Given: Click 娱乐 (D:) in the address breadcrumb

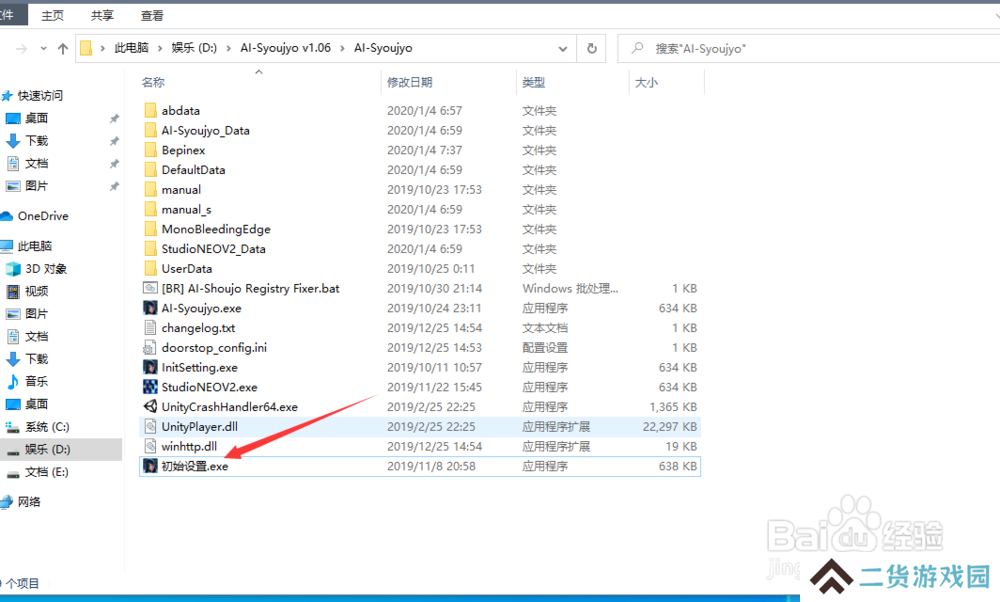Looking at the screenshot, I should point(194,48).
